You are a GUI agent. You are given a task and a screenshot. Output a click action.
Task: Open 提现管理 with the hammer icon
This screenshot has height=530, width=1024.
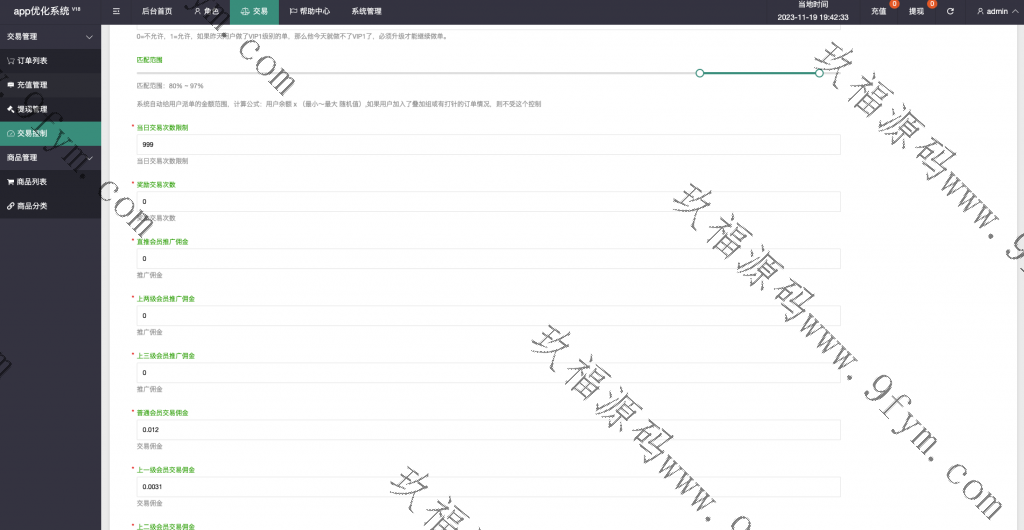coord(32,108)
